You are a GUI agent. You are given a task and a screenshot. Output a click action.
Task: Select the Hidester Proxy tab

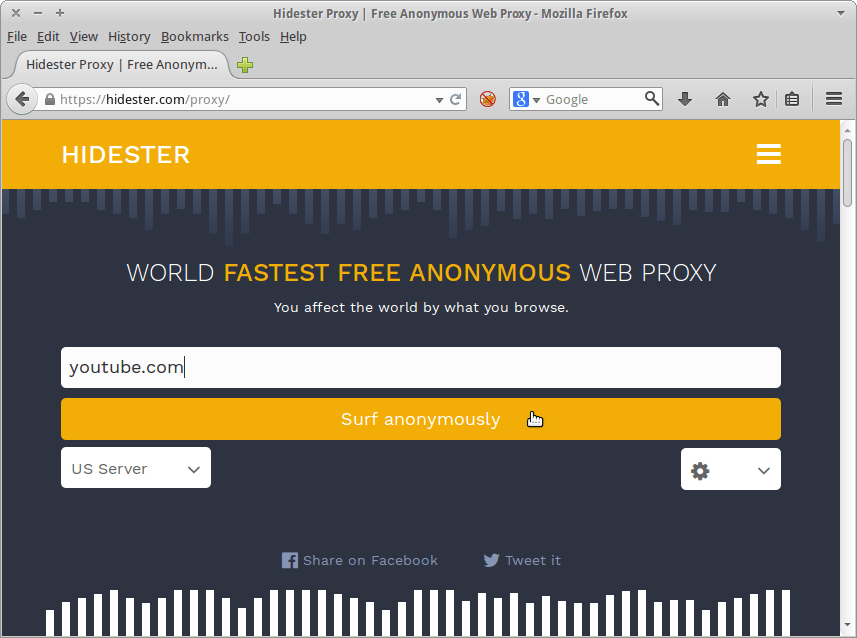[x=121, y=65]
